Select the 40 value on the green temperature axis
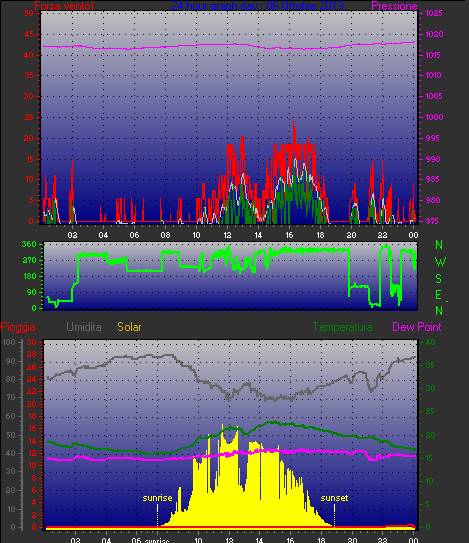469x543 pixels. pyautogui.click(x=430, y=342)
